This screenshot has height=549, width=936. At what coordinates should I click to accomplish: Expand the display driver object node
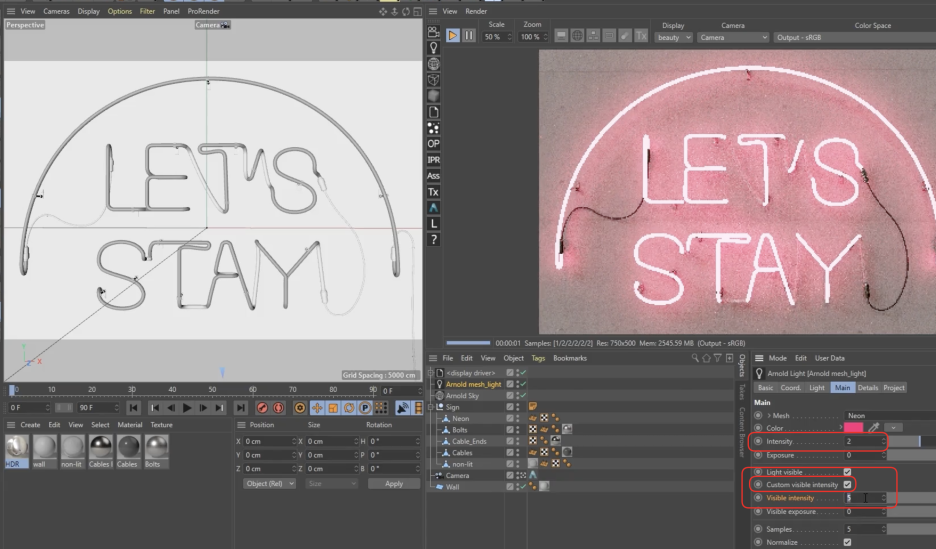pos(430,373)
